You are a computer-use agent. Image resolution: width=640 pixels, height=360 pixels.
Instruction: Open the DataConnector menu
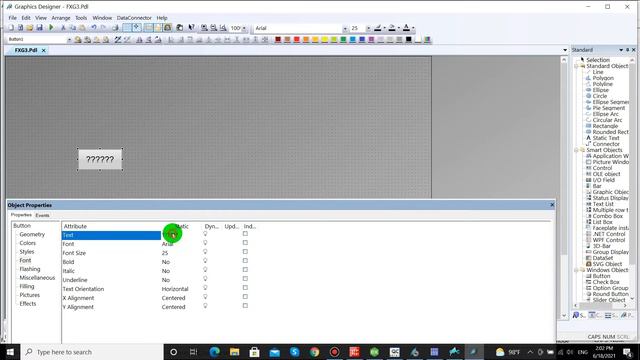[x=134, y=18]
